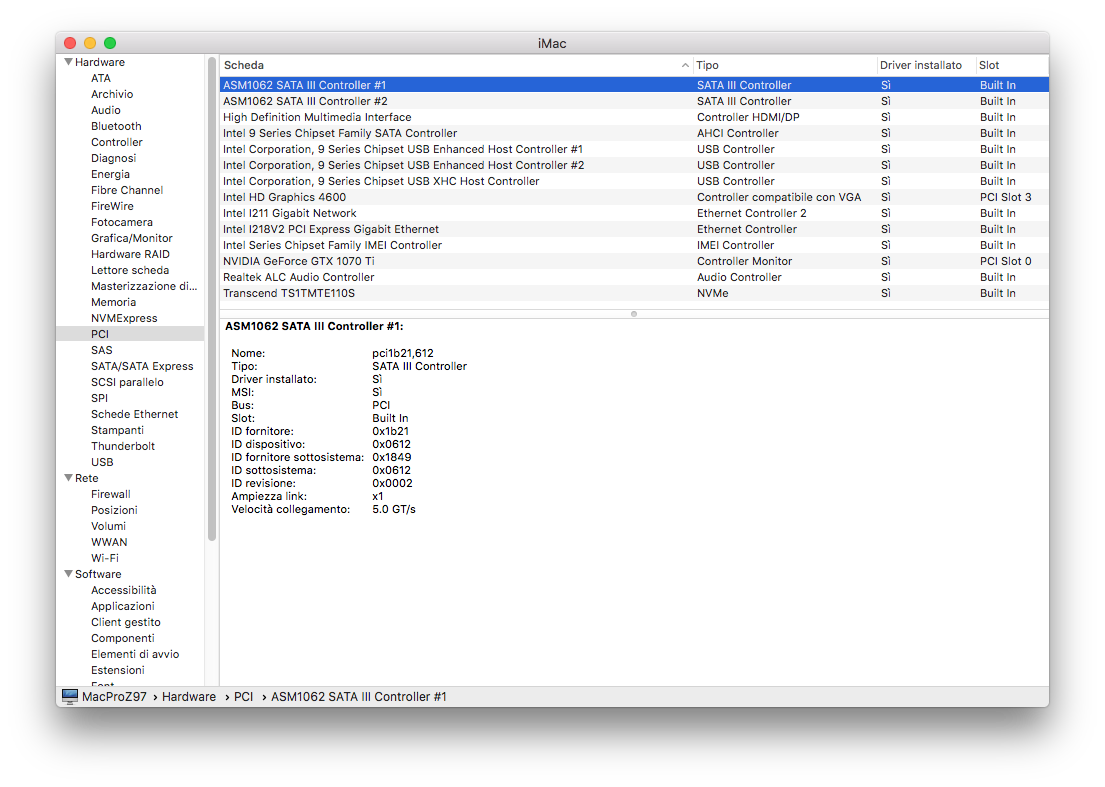Select Thunderbolt in the sidebar
The height and width of the screenshot is (787, 1105).
click(123, 446)
